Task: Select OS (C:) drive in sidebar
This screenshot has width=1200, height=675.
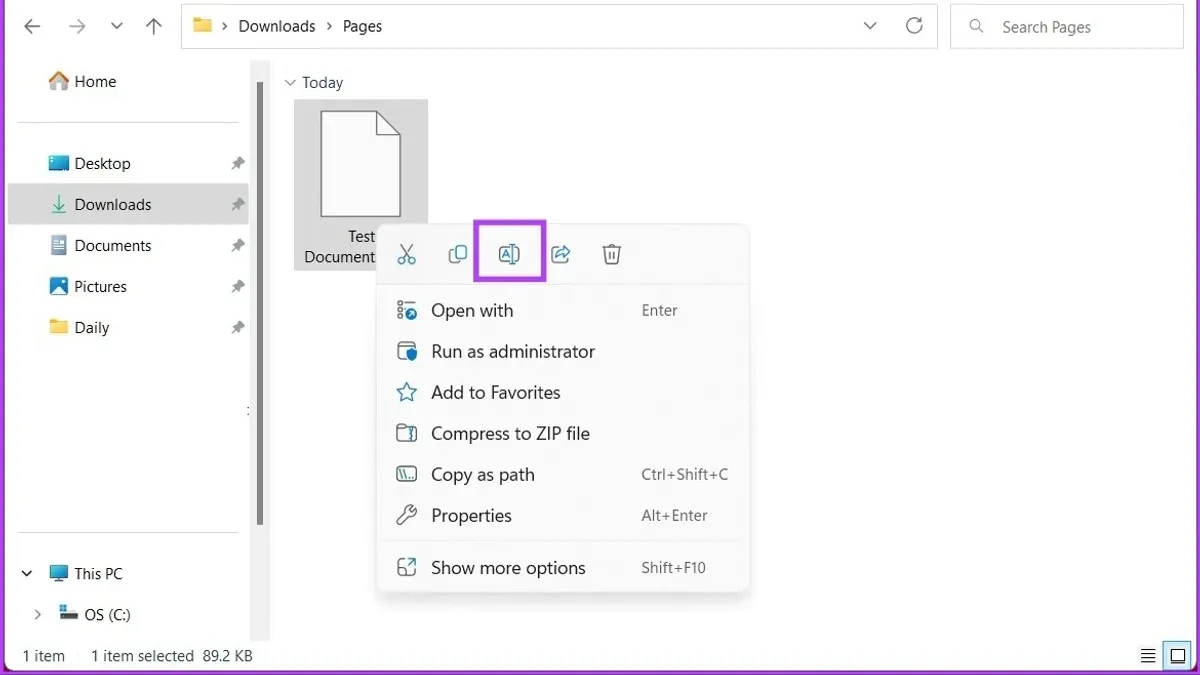Action: point(94,615)
